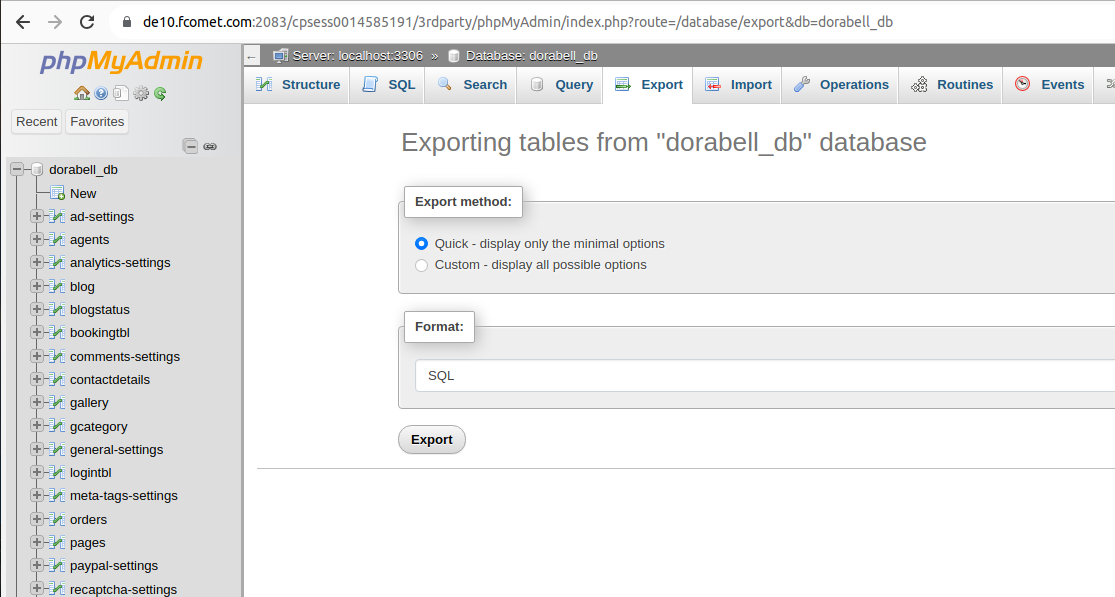Open phpMyAdmin documentation help icon
The width and height of the screenshot is (1115, 597).
101,93
